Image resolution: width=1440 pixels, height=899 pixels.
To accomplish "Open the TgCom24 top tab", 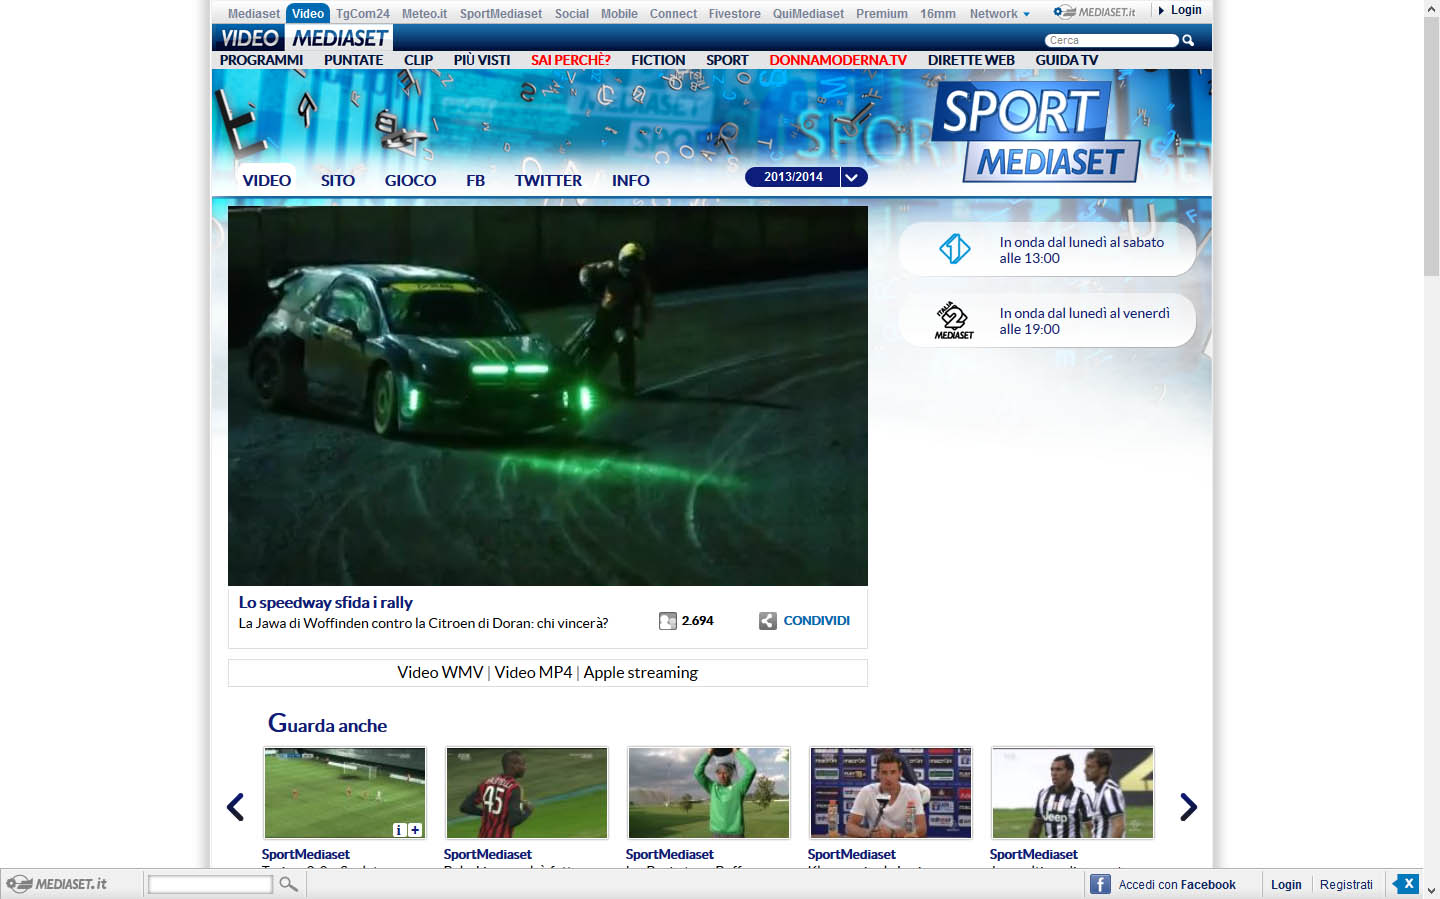I will (362, 14).
